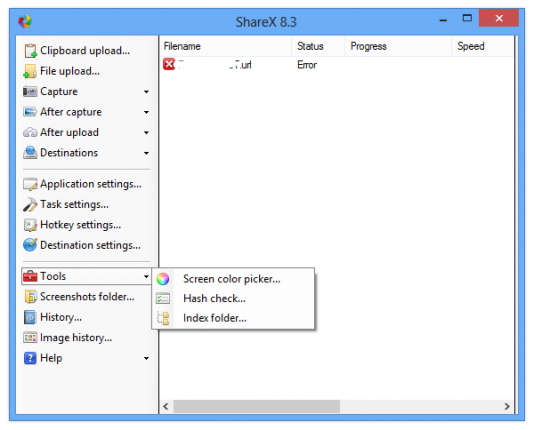Image resolution: width=550 pixels, height=430 pixels.
Task: Click the Capture camera icon
Action: pos(30,92)
